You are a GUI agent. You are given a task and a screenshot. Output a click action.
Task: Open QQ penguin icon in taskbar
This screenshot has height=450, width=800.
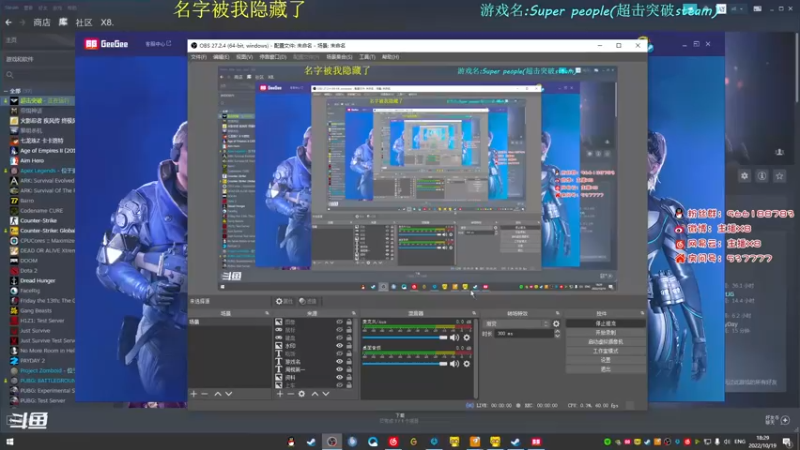tap(291, 442)
